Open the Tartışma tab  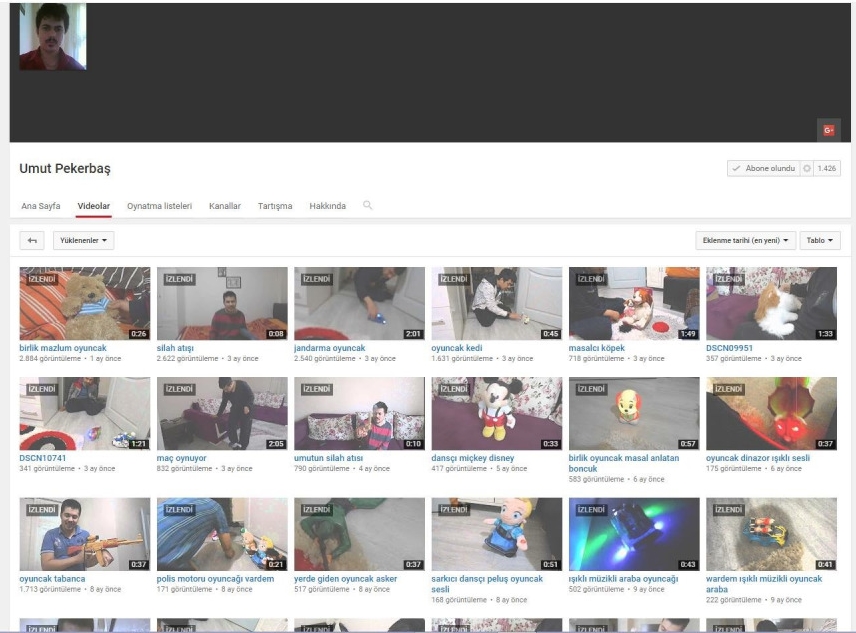pyautogui.click(x=275, y=206)
